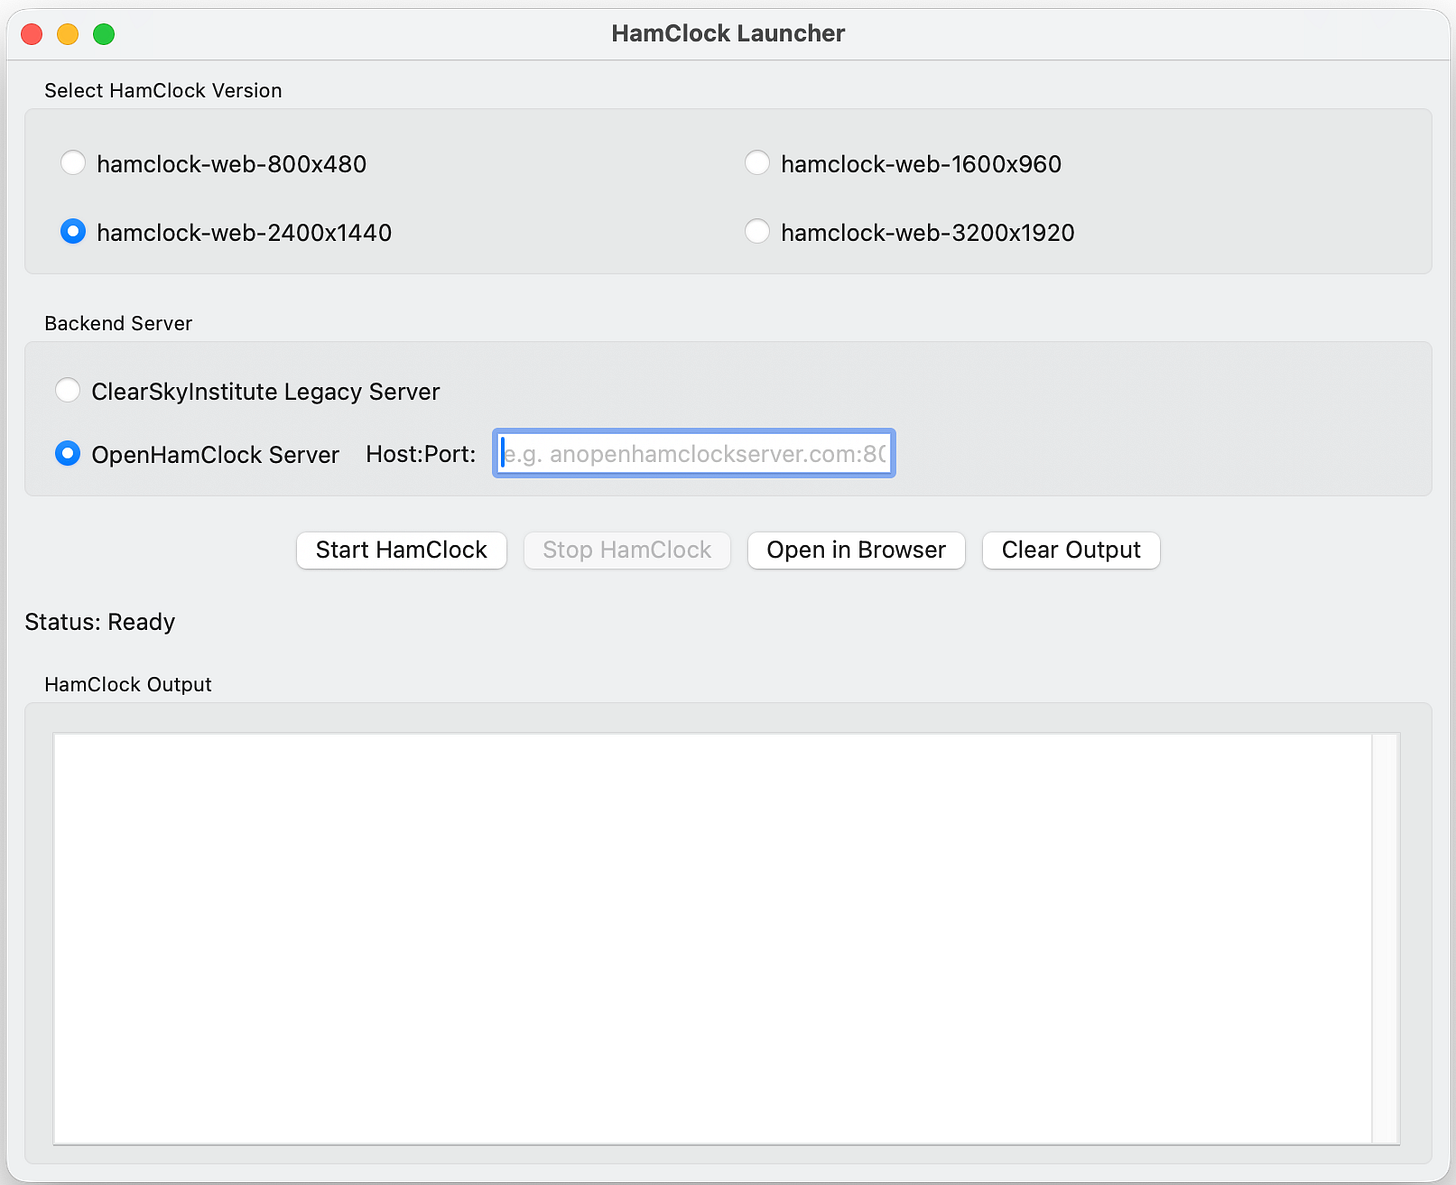
Task: Click the Host:Port label text
Action: coord(421,454)
